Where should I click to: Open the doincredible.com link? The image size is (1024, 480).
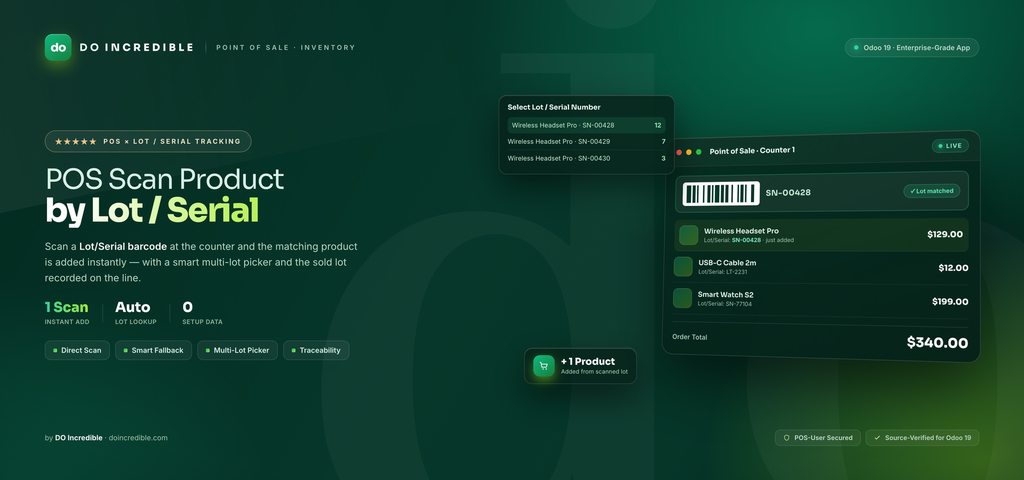pyautogui.click(x=138, y=438)
